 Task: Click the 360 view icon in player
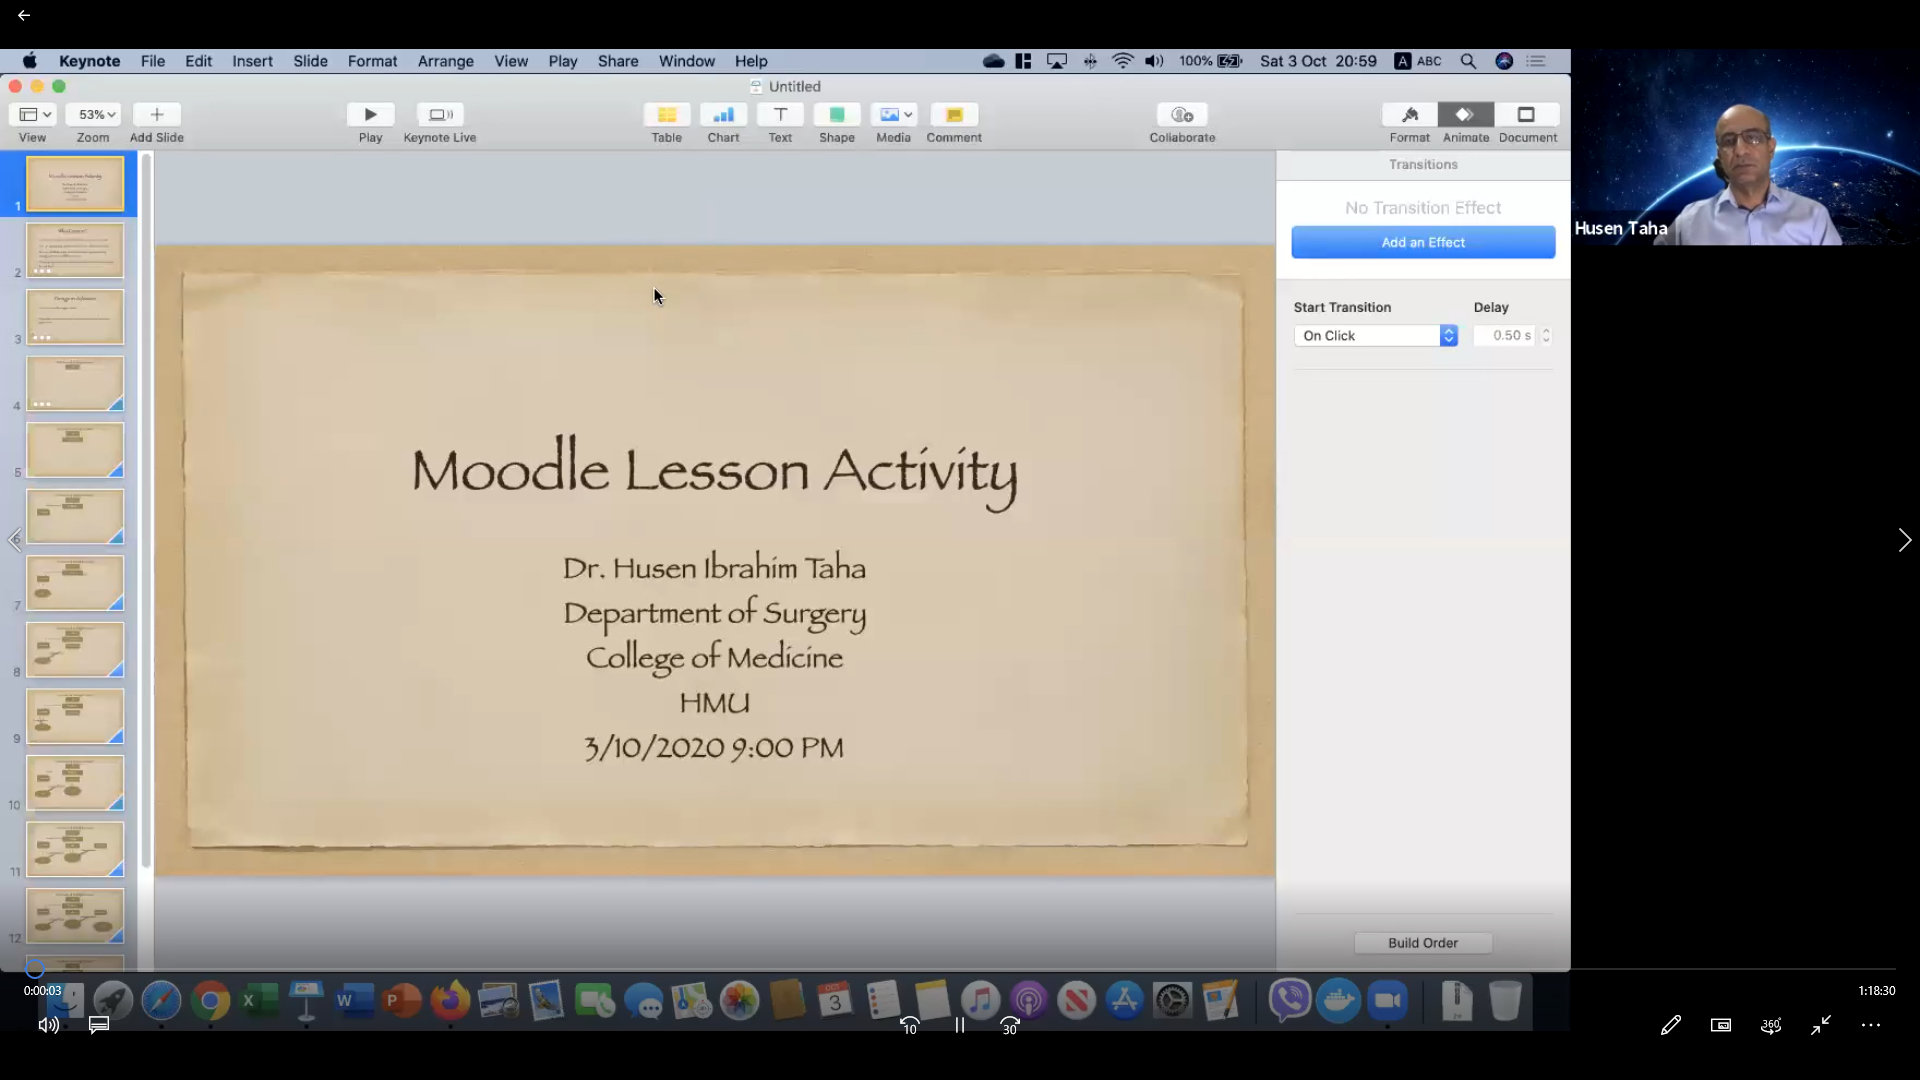[x=1771, y=1025]
